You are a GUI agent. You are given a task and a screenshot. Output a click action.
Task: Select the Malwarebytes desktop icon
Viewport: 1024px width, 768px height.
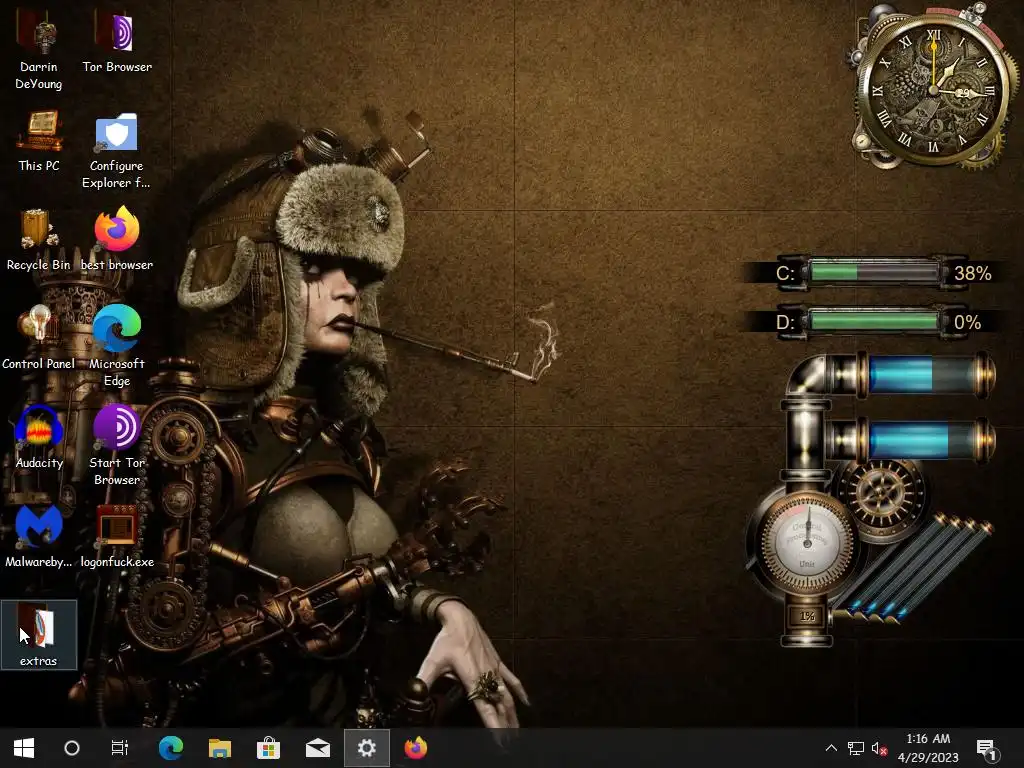tap(39, 536)
